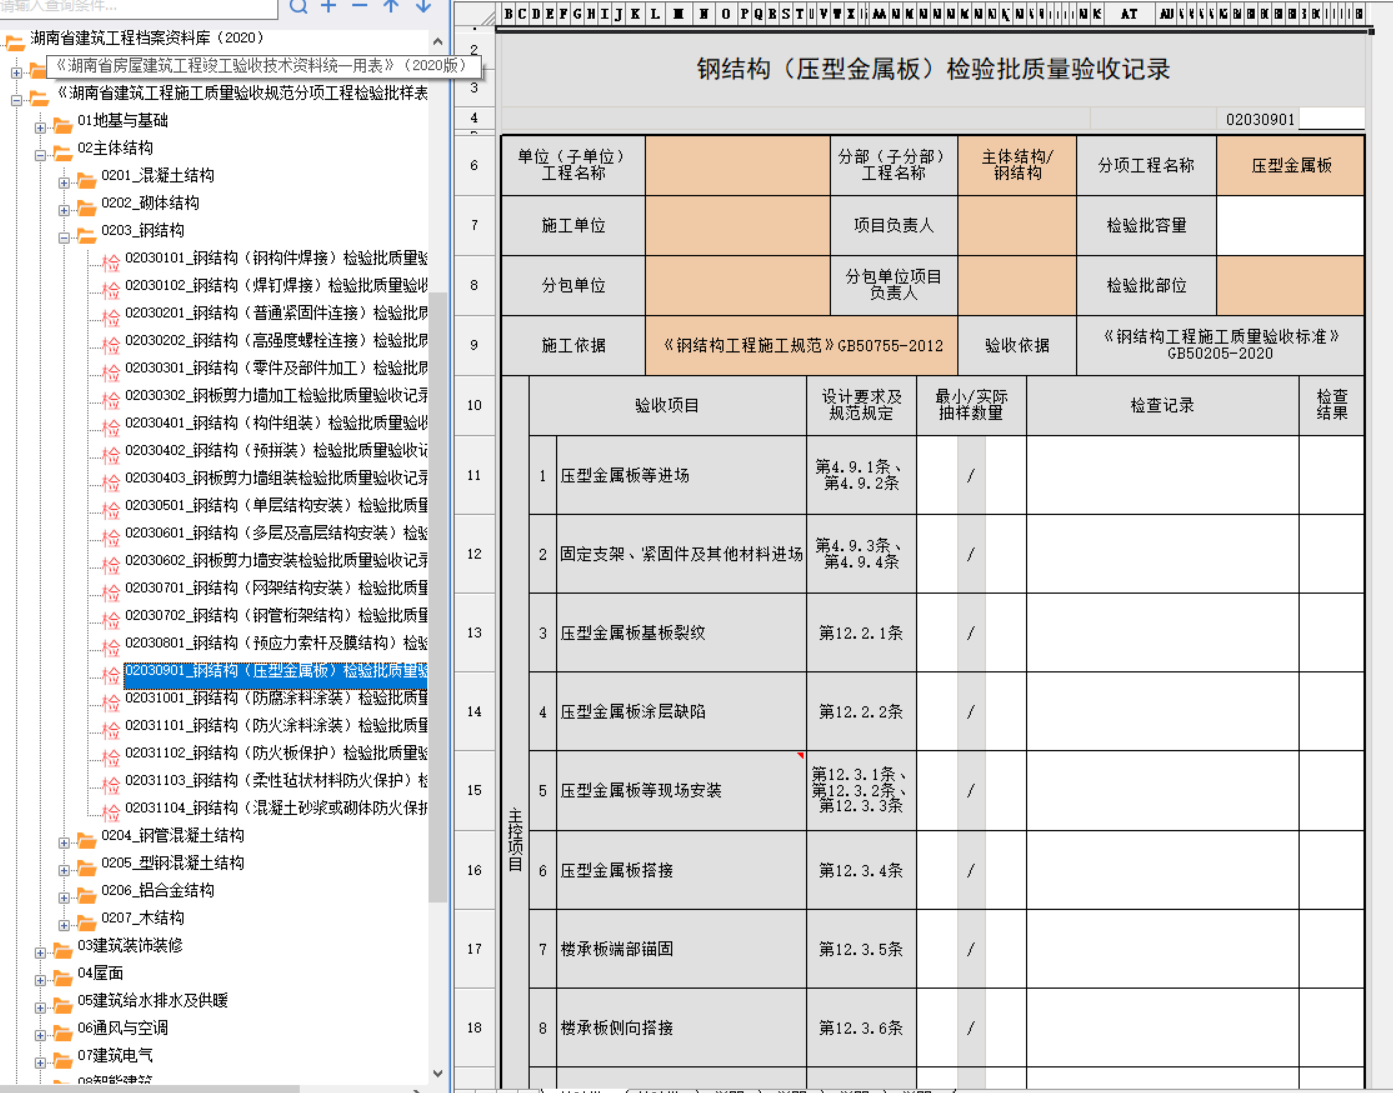The image size is (1393, 1093).
Task: Select row header 10
Action: coord(474,405)
